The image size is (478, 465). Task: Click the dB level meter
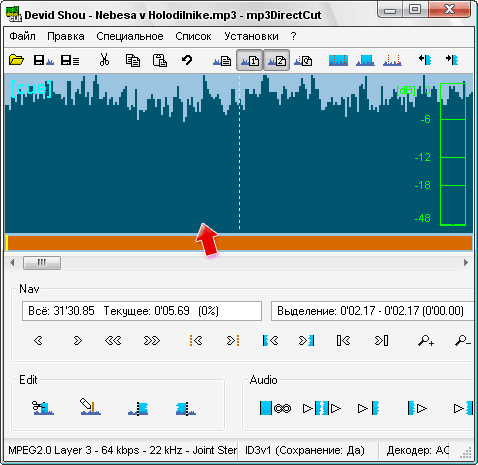click(x=453, y=154)
